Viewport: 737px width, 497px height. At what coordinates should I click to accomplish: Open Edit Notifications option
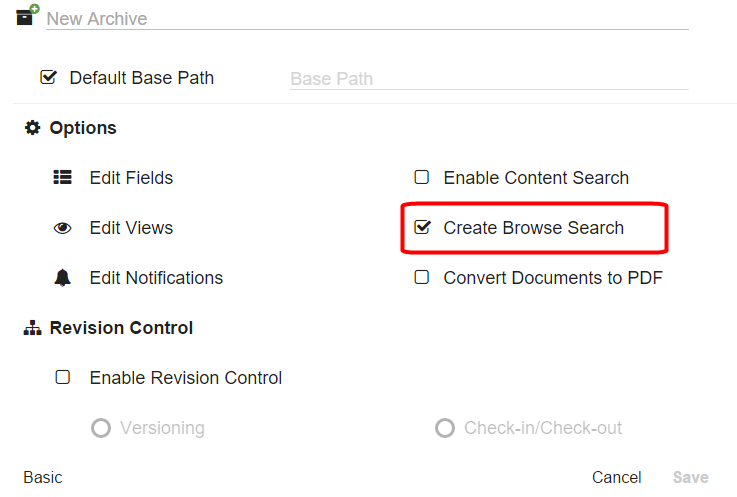(156, 278)
